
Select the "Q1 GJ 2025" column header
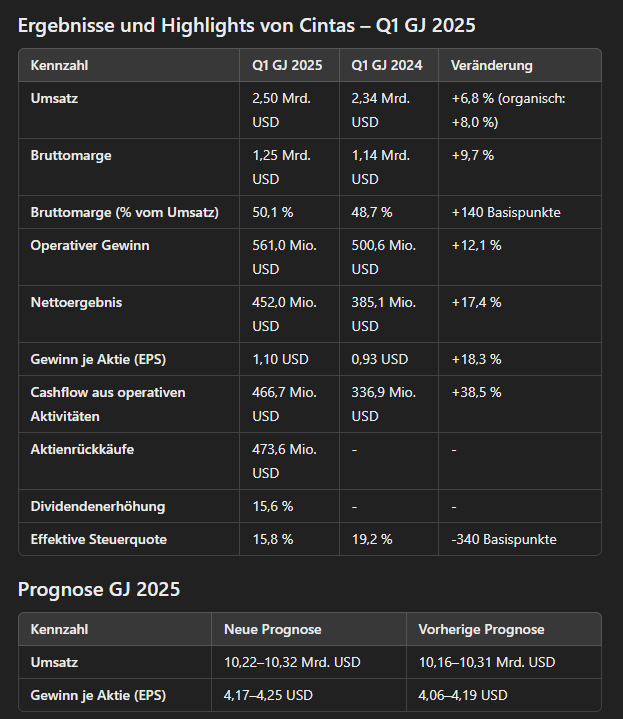tap(288, 66)
